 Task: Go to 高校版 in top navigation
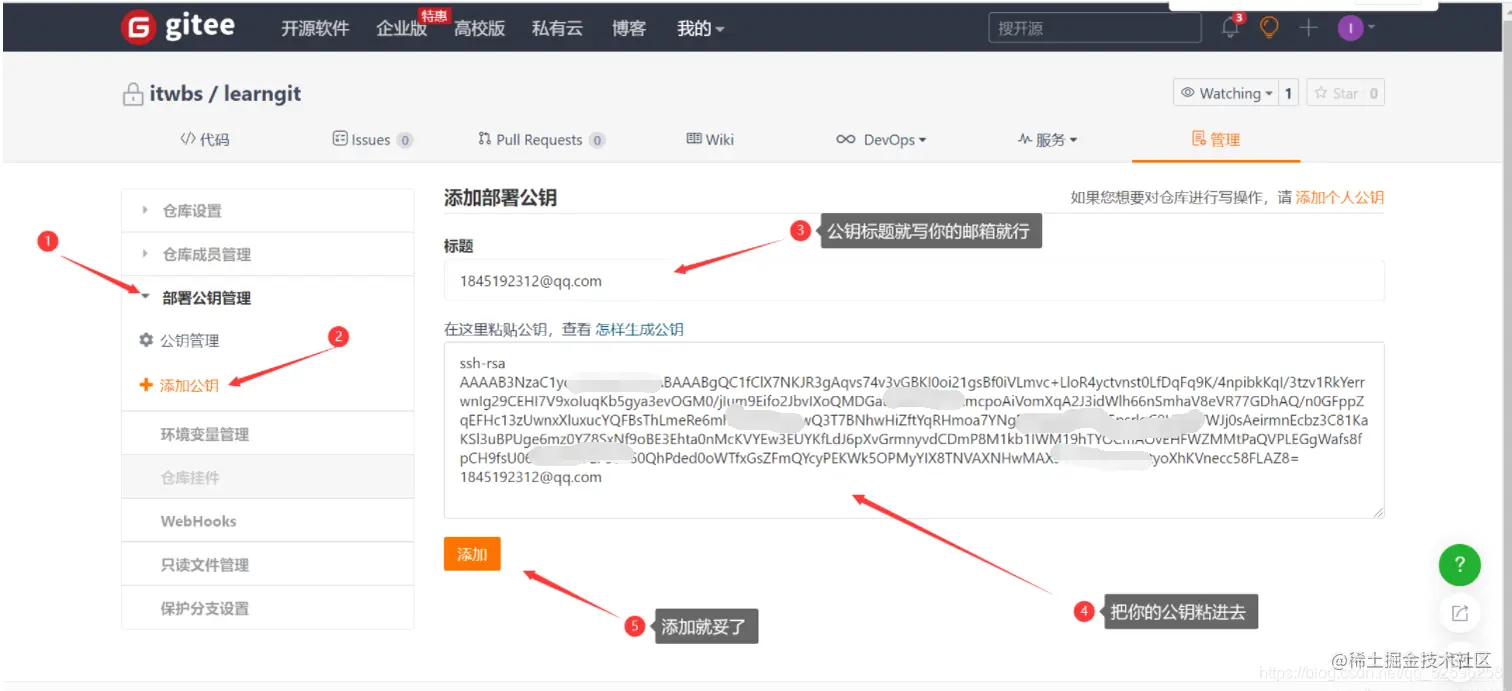coord(479,28)
